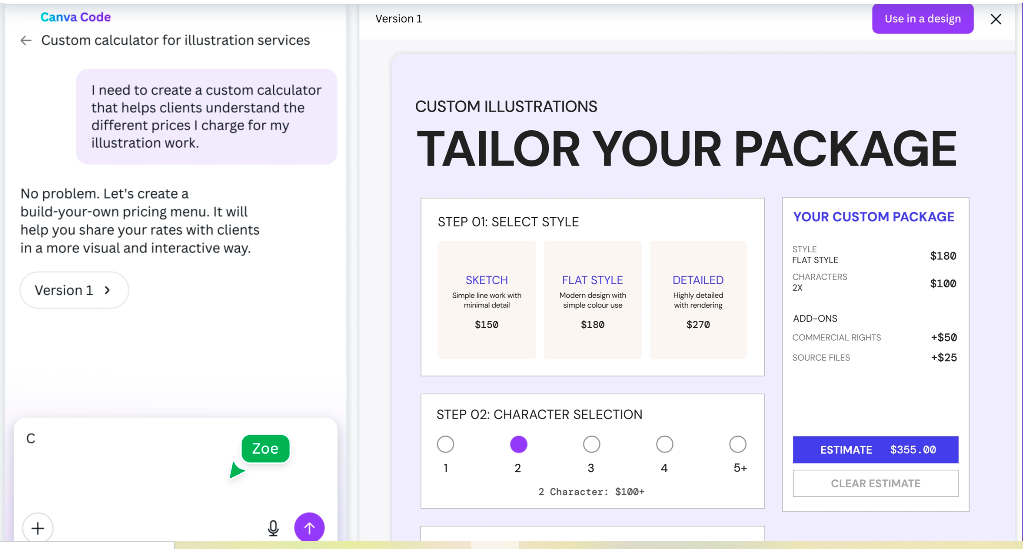Viewport: 1023px width, 549px height.
Task: Click the Tailor Your Package headline
Action: pyautogui.click(x=686, y=149)
